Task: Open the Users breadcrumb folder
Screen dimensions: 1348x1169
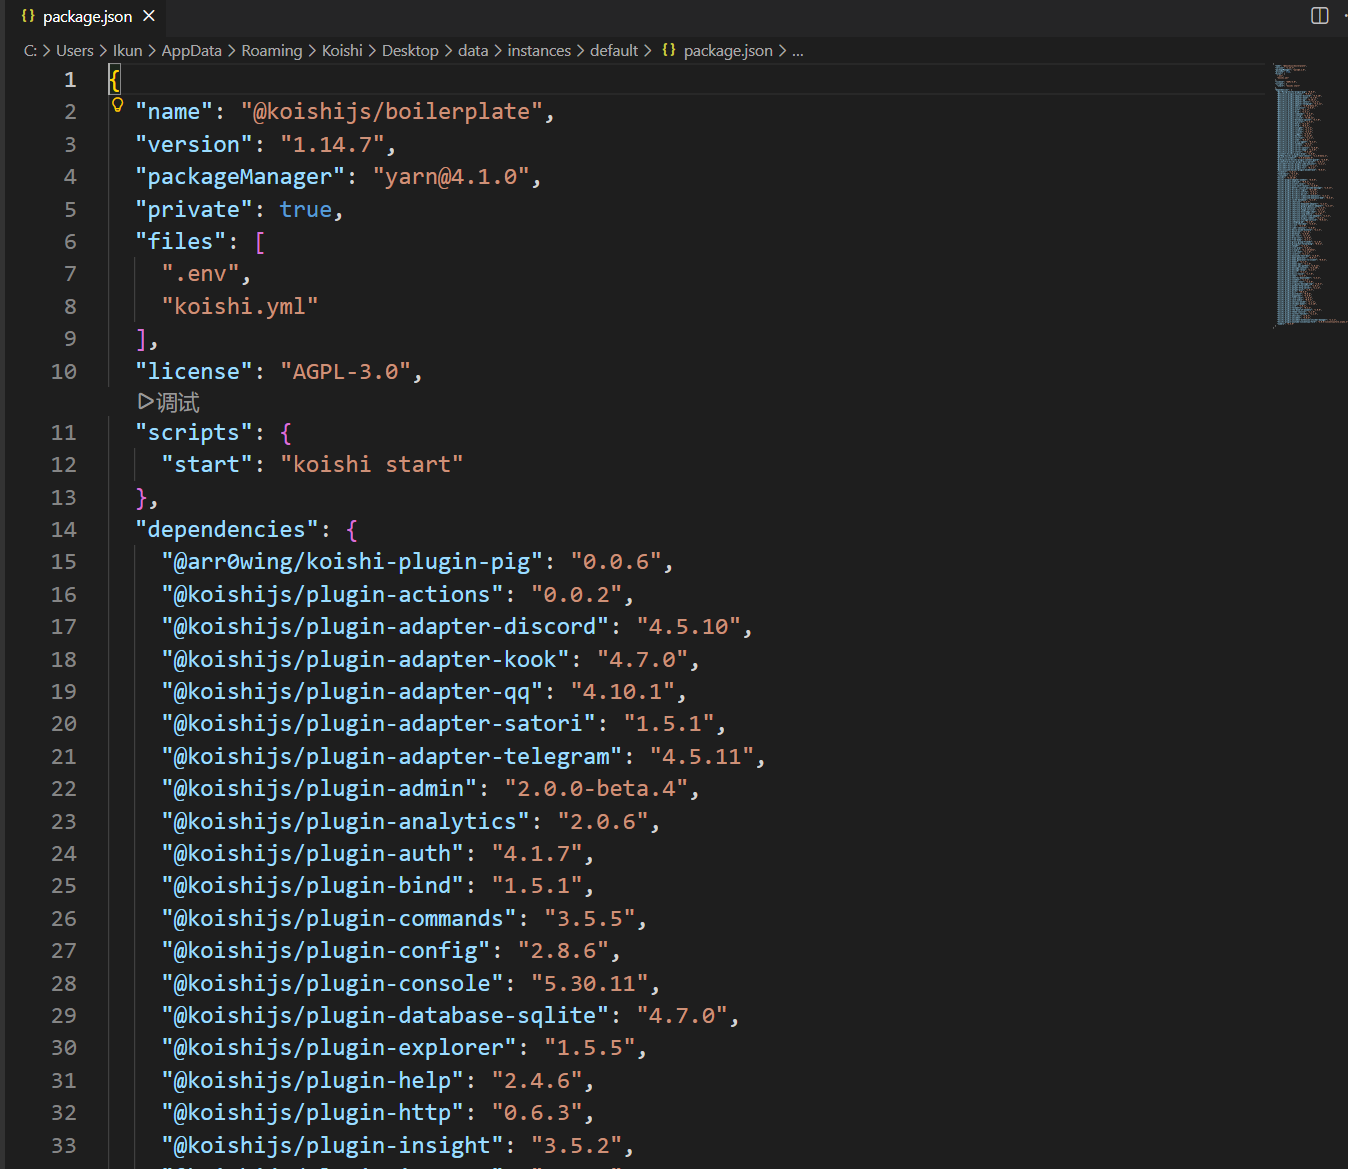Action: [x=74, y=50]
